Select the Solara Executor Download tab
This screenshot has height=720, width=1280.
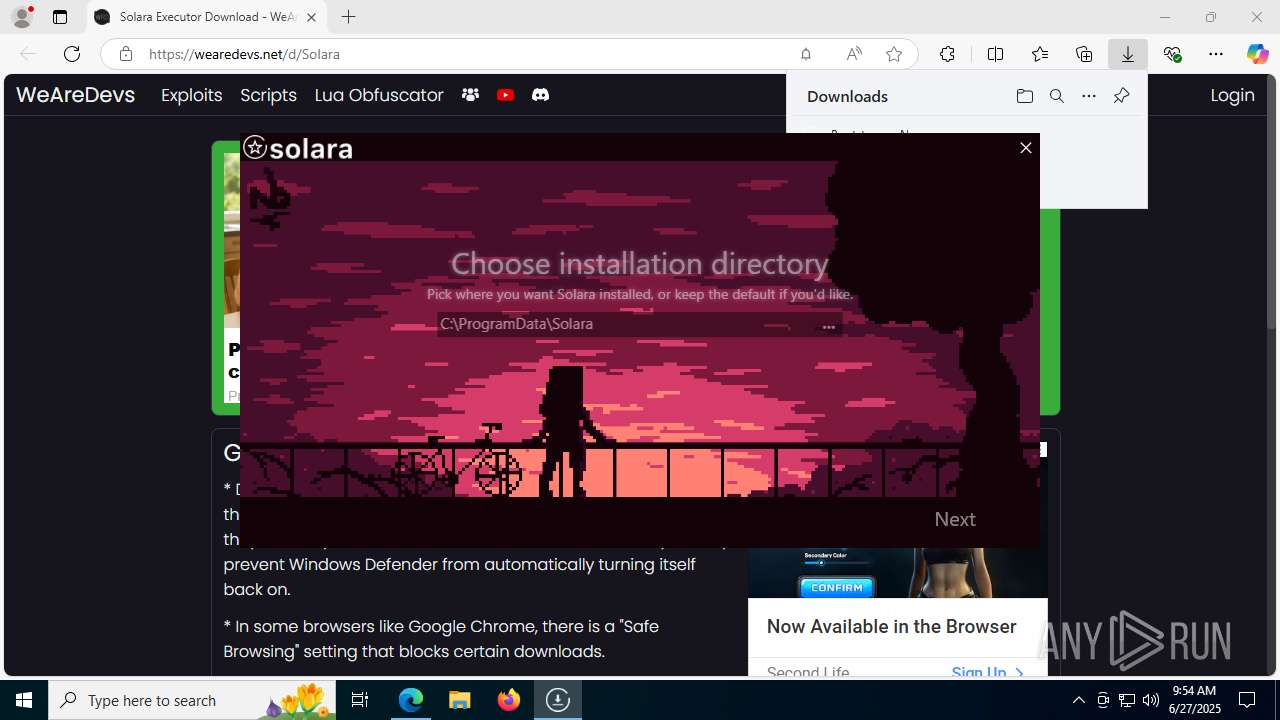point(206,17)
